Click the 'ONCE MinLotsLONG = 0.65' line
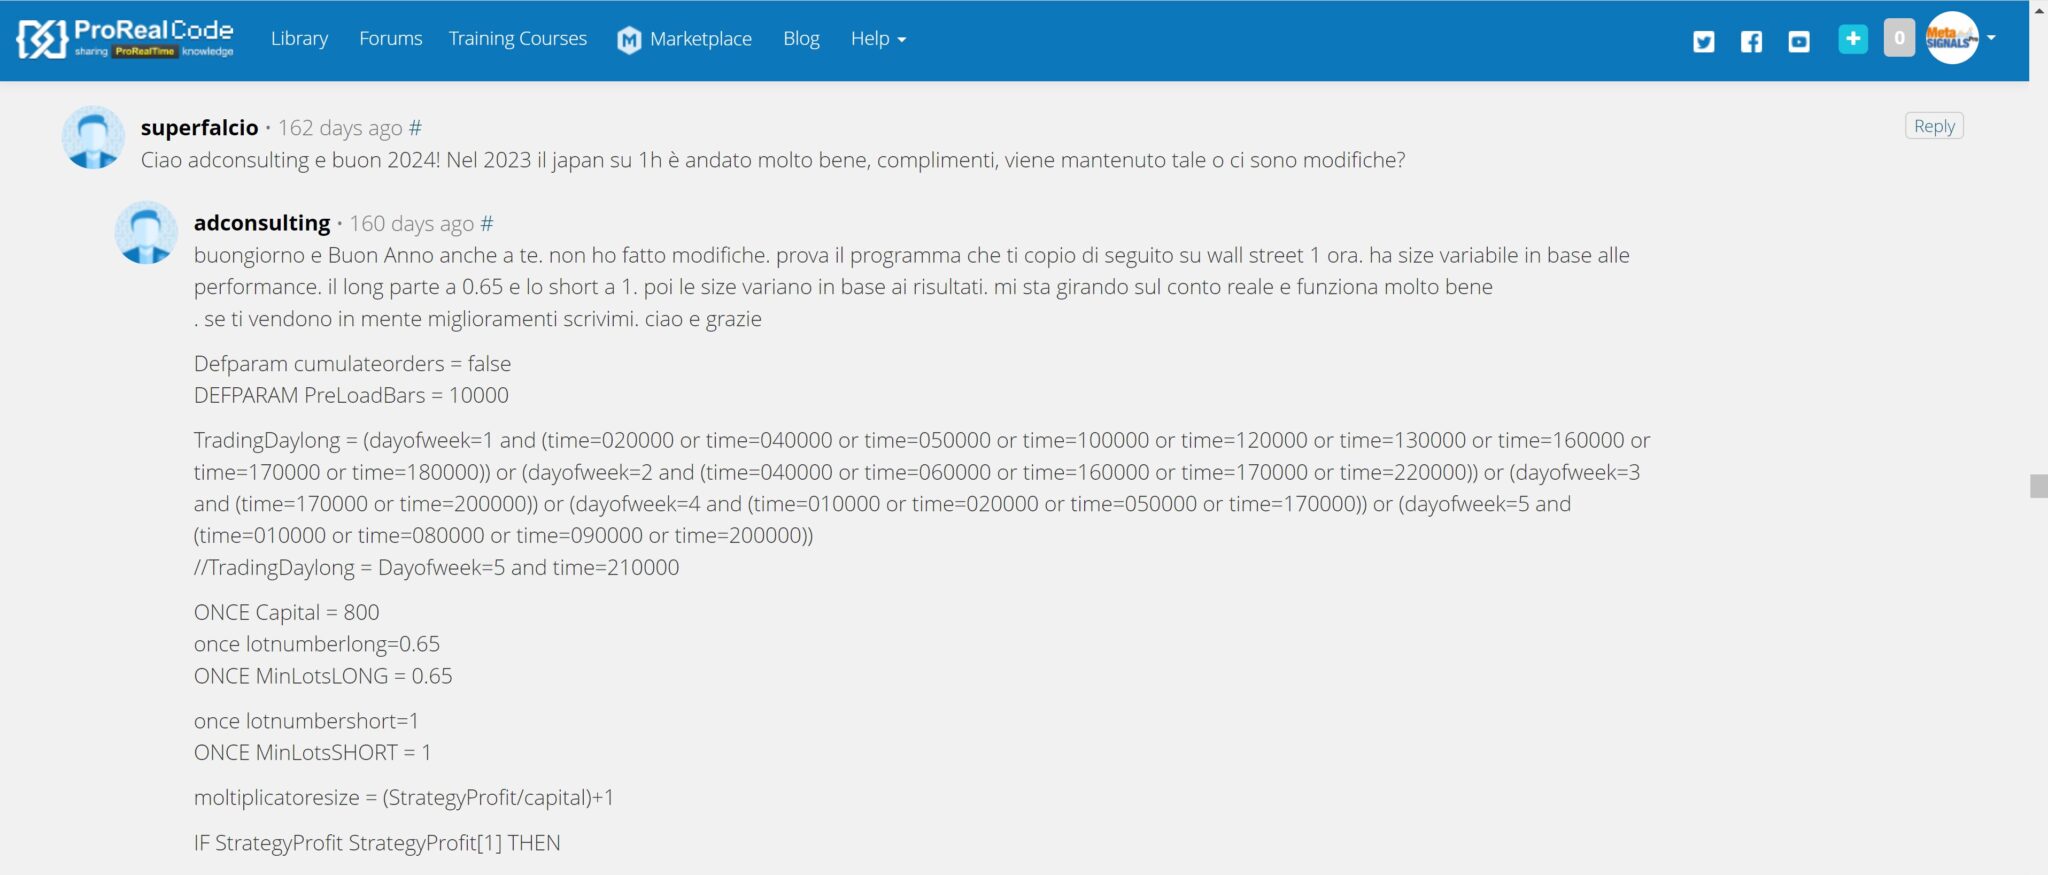The image size is (2048, 875). click(x=323, y=676)
